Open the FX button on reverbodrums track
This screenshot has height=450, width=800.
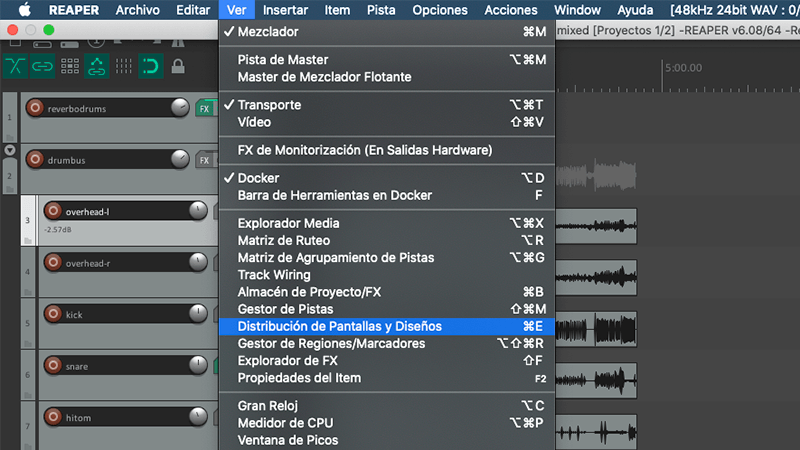(x=204, y=108)
